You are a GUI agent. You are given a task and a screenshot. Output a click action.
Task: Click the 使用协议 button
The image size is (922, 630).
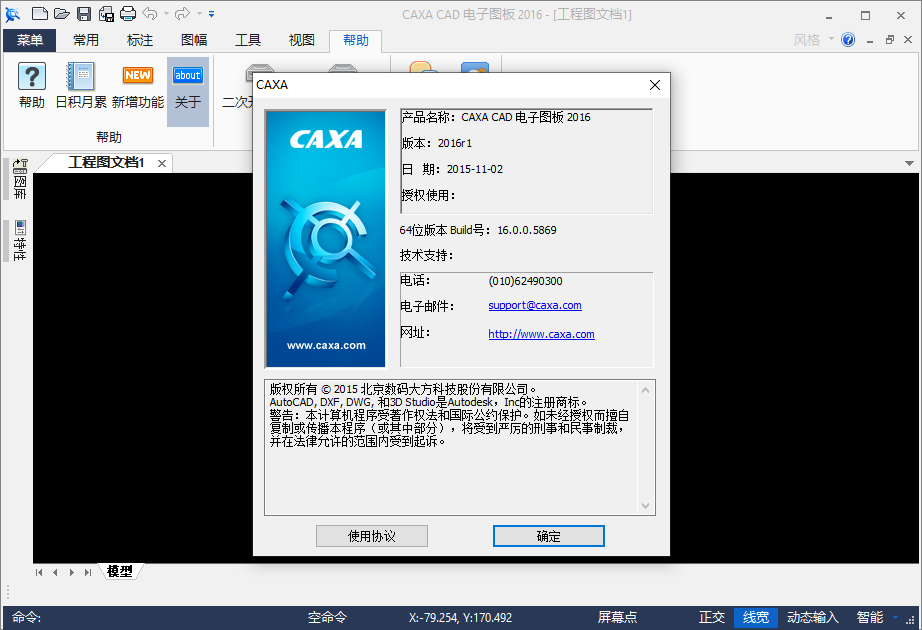click(372, 536)
